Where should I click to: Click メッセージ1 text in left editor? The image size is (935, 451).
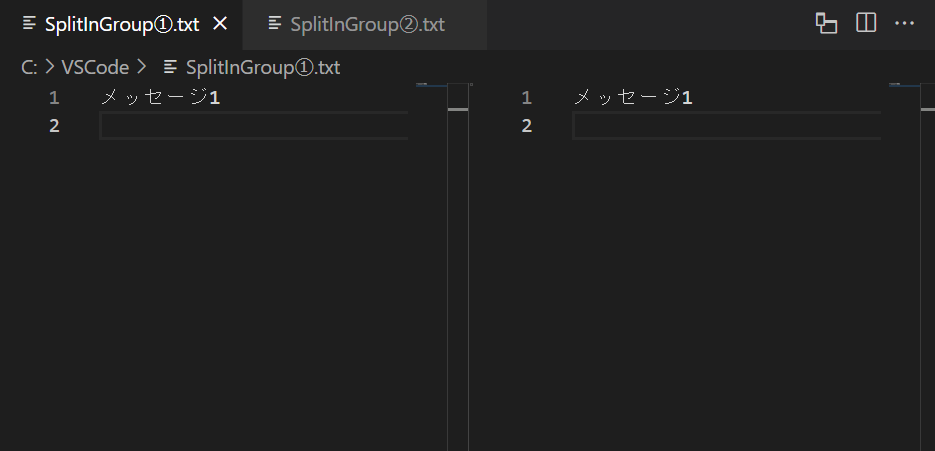[160, 97]
